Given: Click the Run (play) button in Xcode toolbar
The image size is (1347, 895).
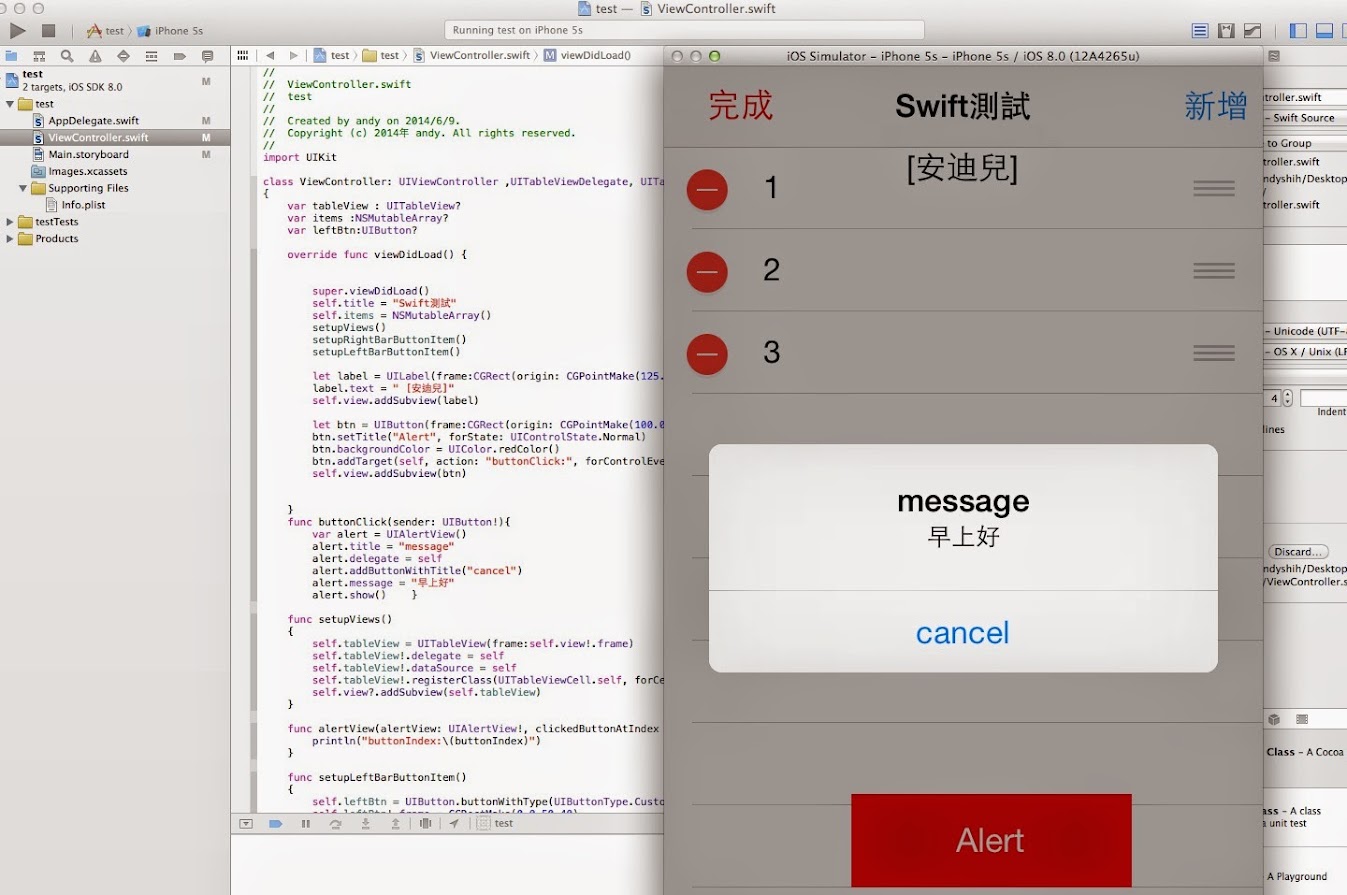Looking at the screenshot, I should point(17,31).
